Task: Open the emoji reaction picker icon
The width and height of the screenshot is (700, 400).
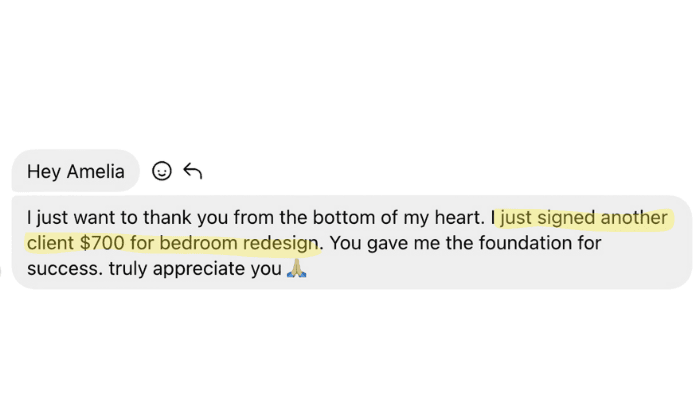Action: (x=161, y=172)
